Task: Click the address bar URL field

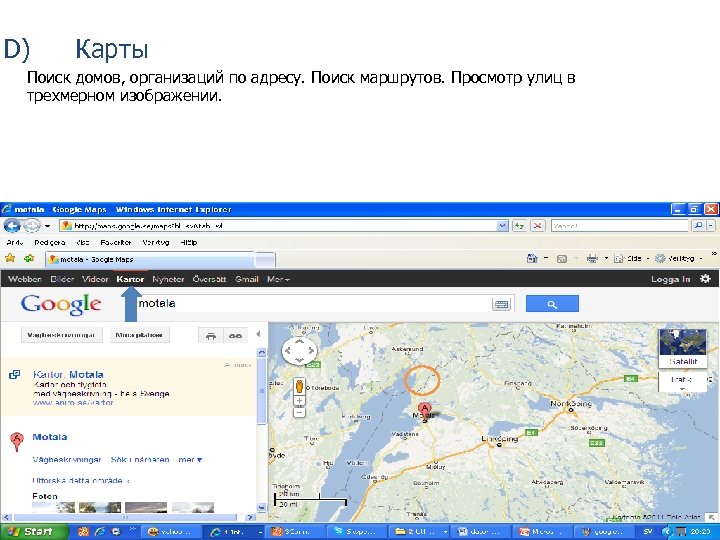Action: (x=278, y=226)
